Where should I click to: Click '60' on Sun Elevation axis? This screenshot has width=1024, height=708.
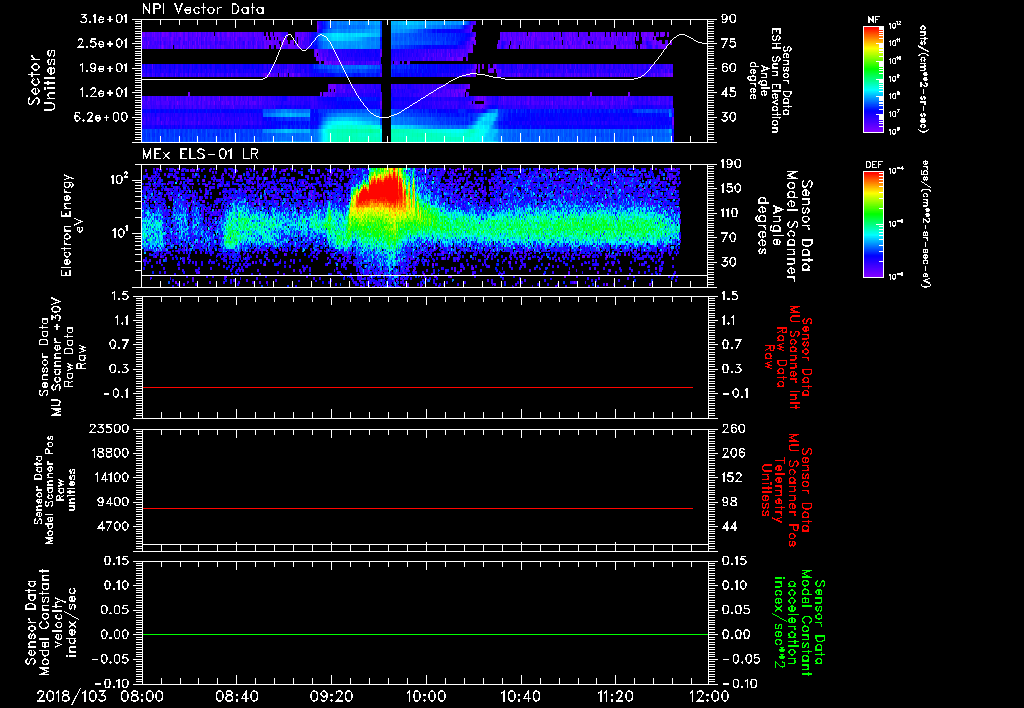pos(729,68)
